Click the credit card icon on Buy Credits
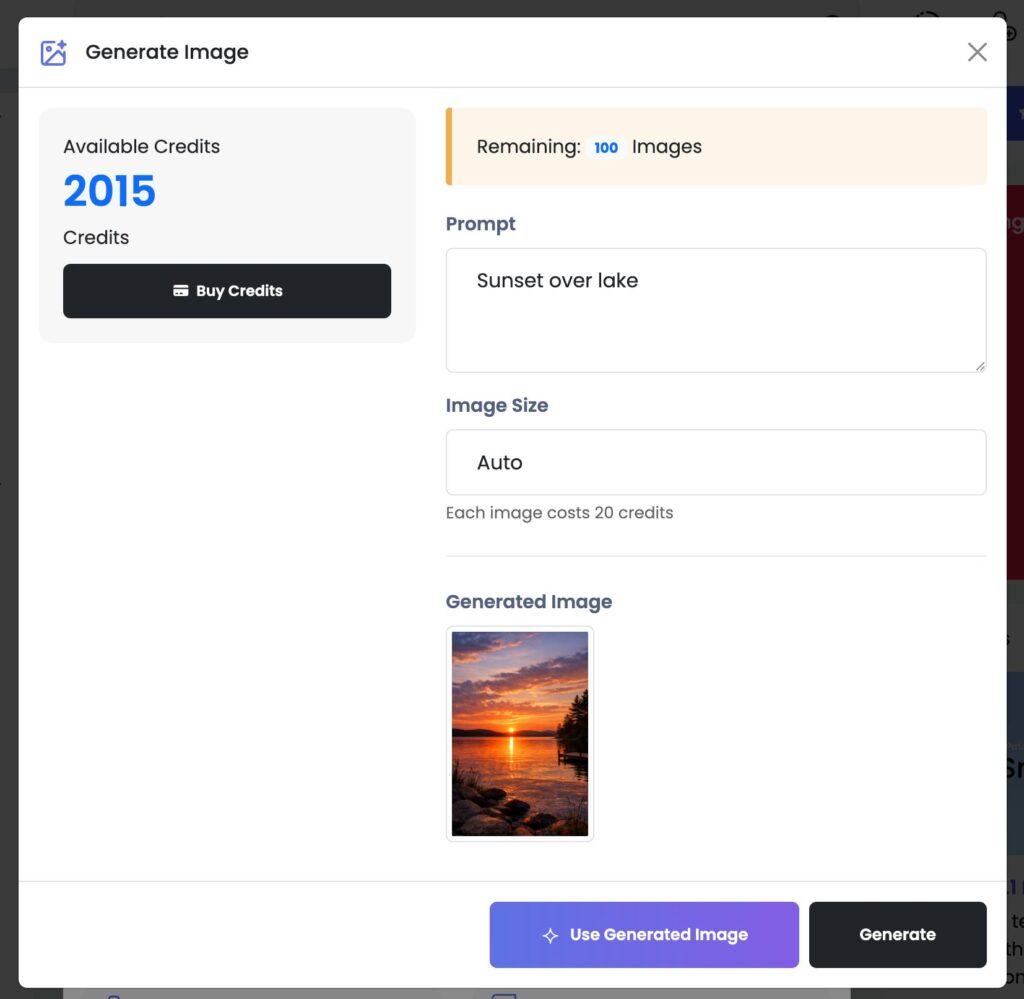Screen dimensions: 1024x999 (181, 291)
